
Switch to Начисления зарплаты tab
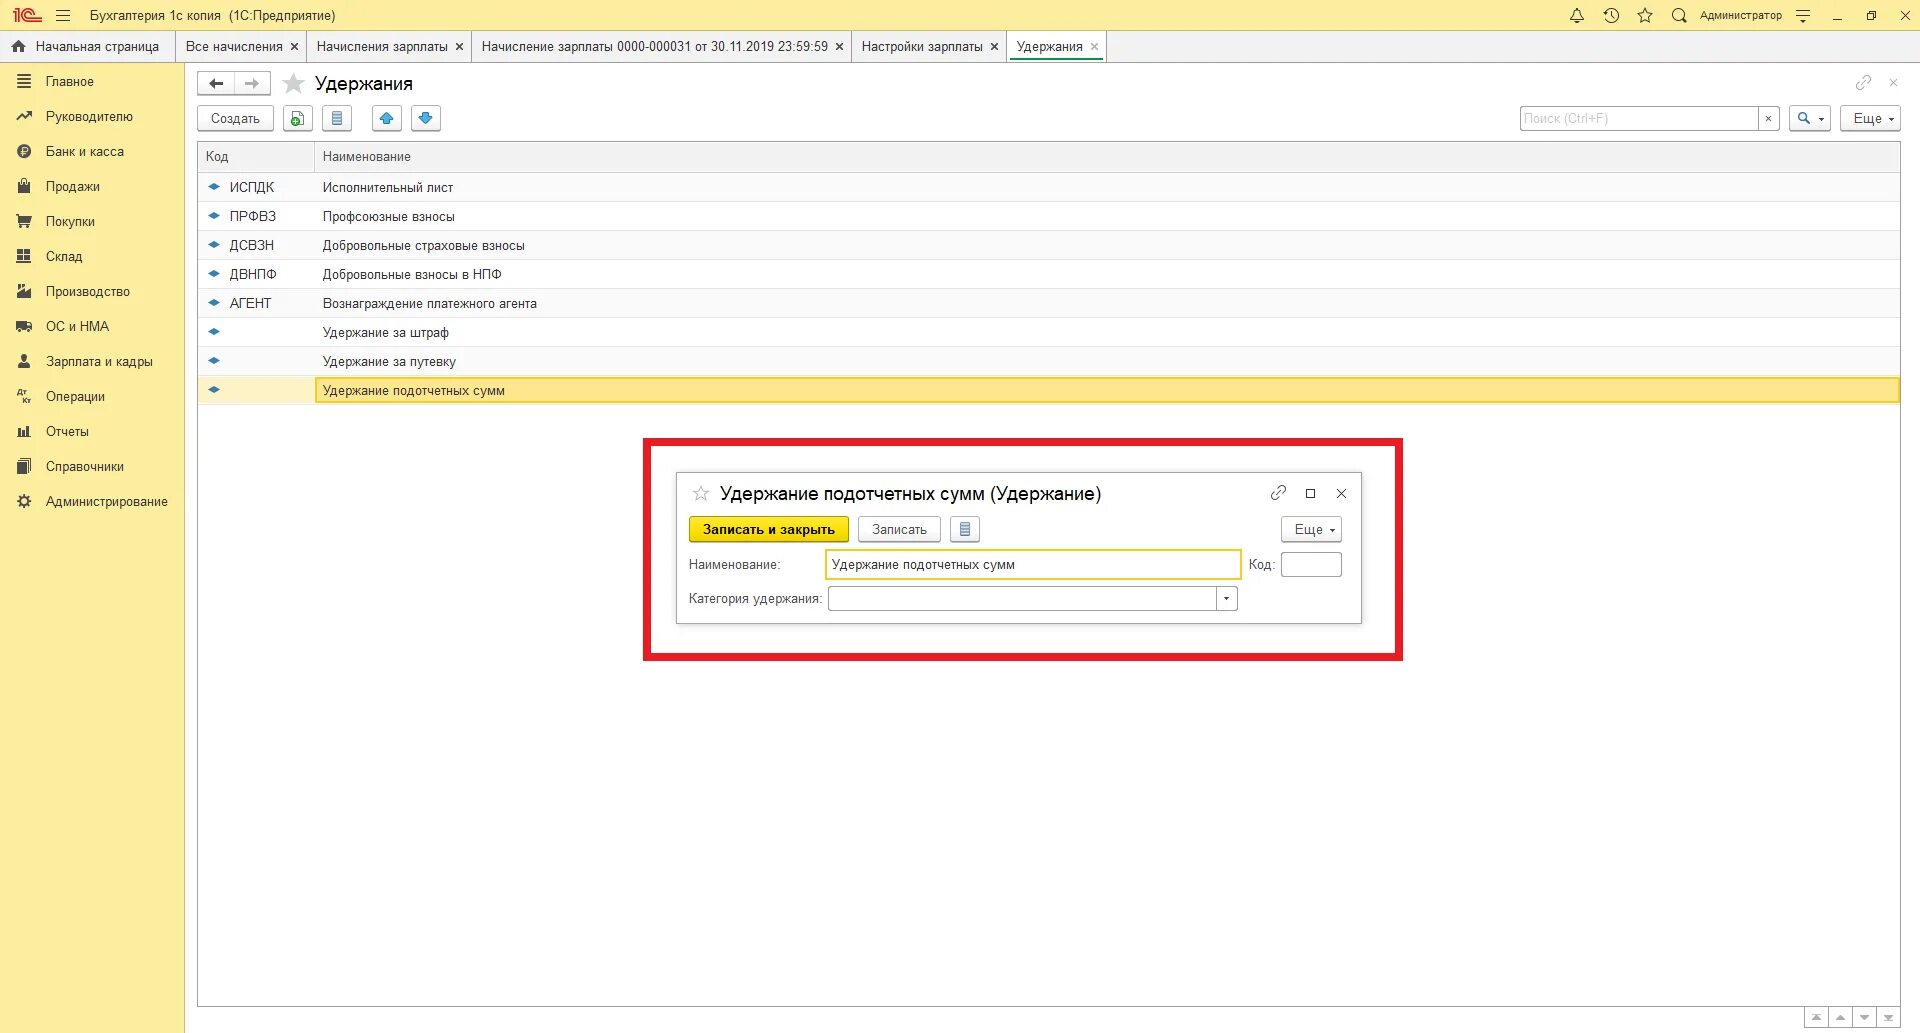(x=382, y=46)
